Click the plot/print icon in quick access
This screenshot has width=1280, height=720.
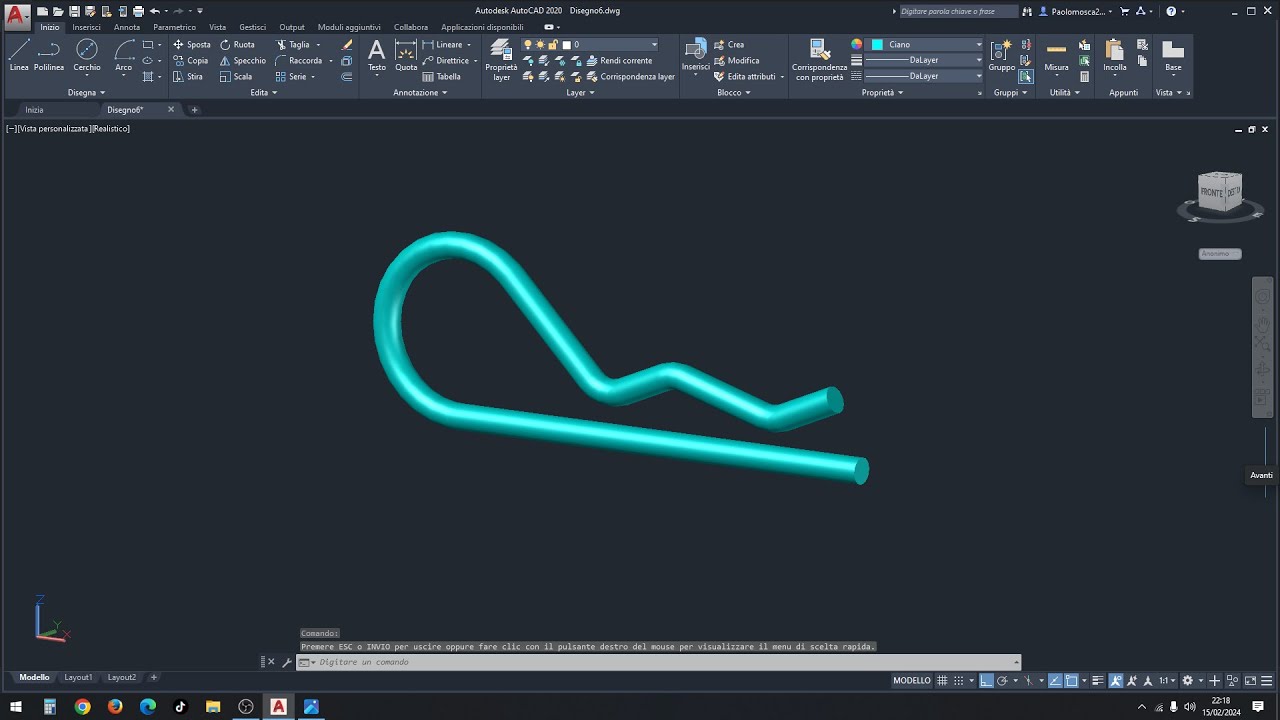[x=138, y=11]
